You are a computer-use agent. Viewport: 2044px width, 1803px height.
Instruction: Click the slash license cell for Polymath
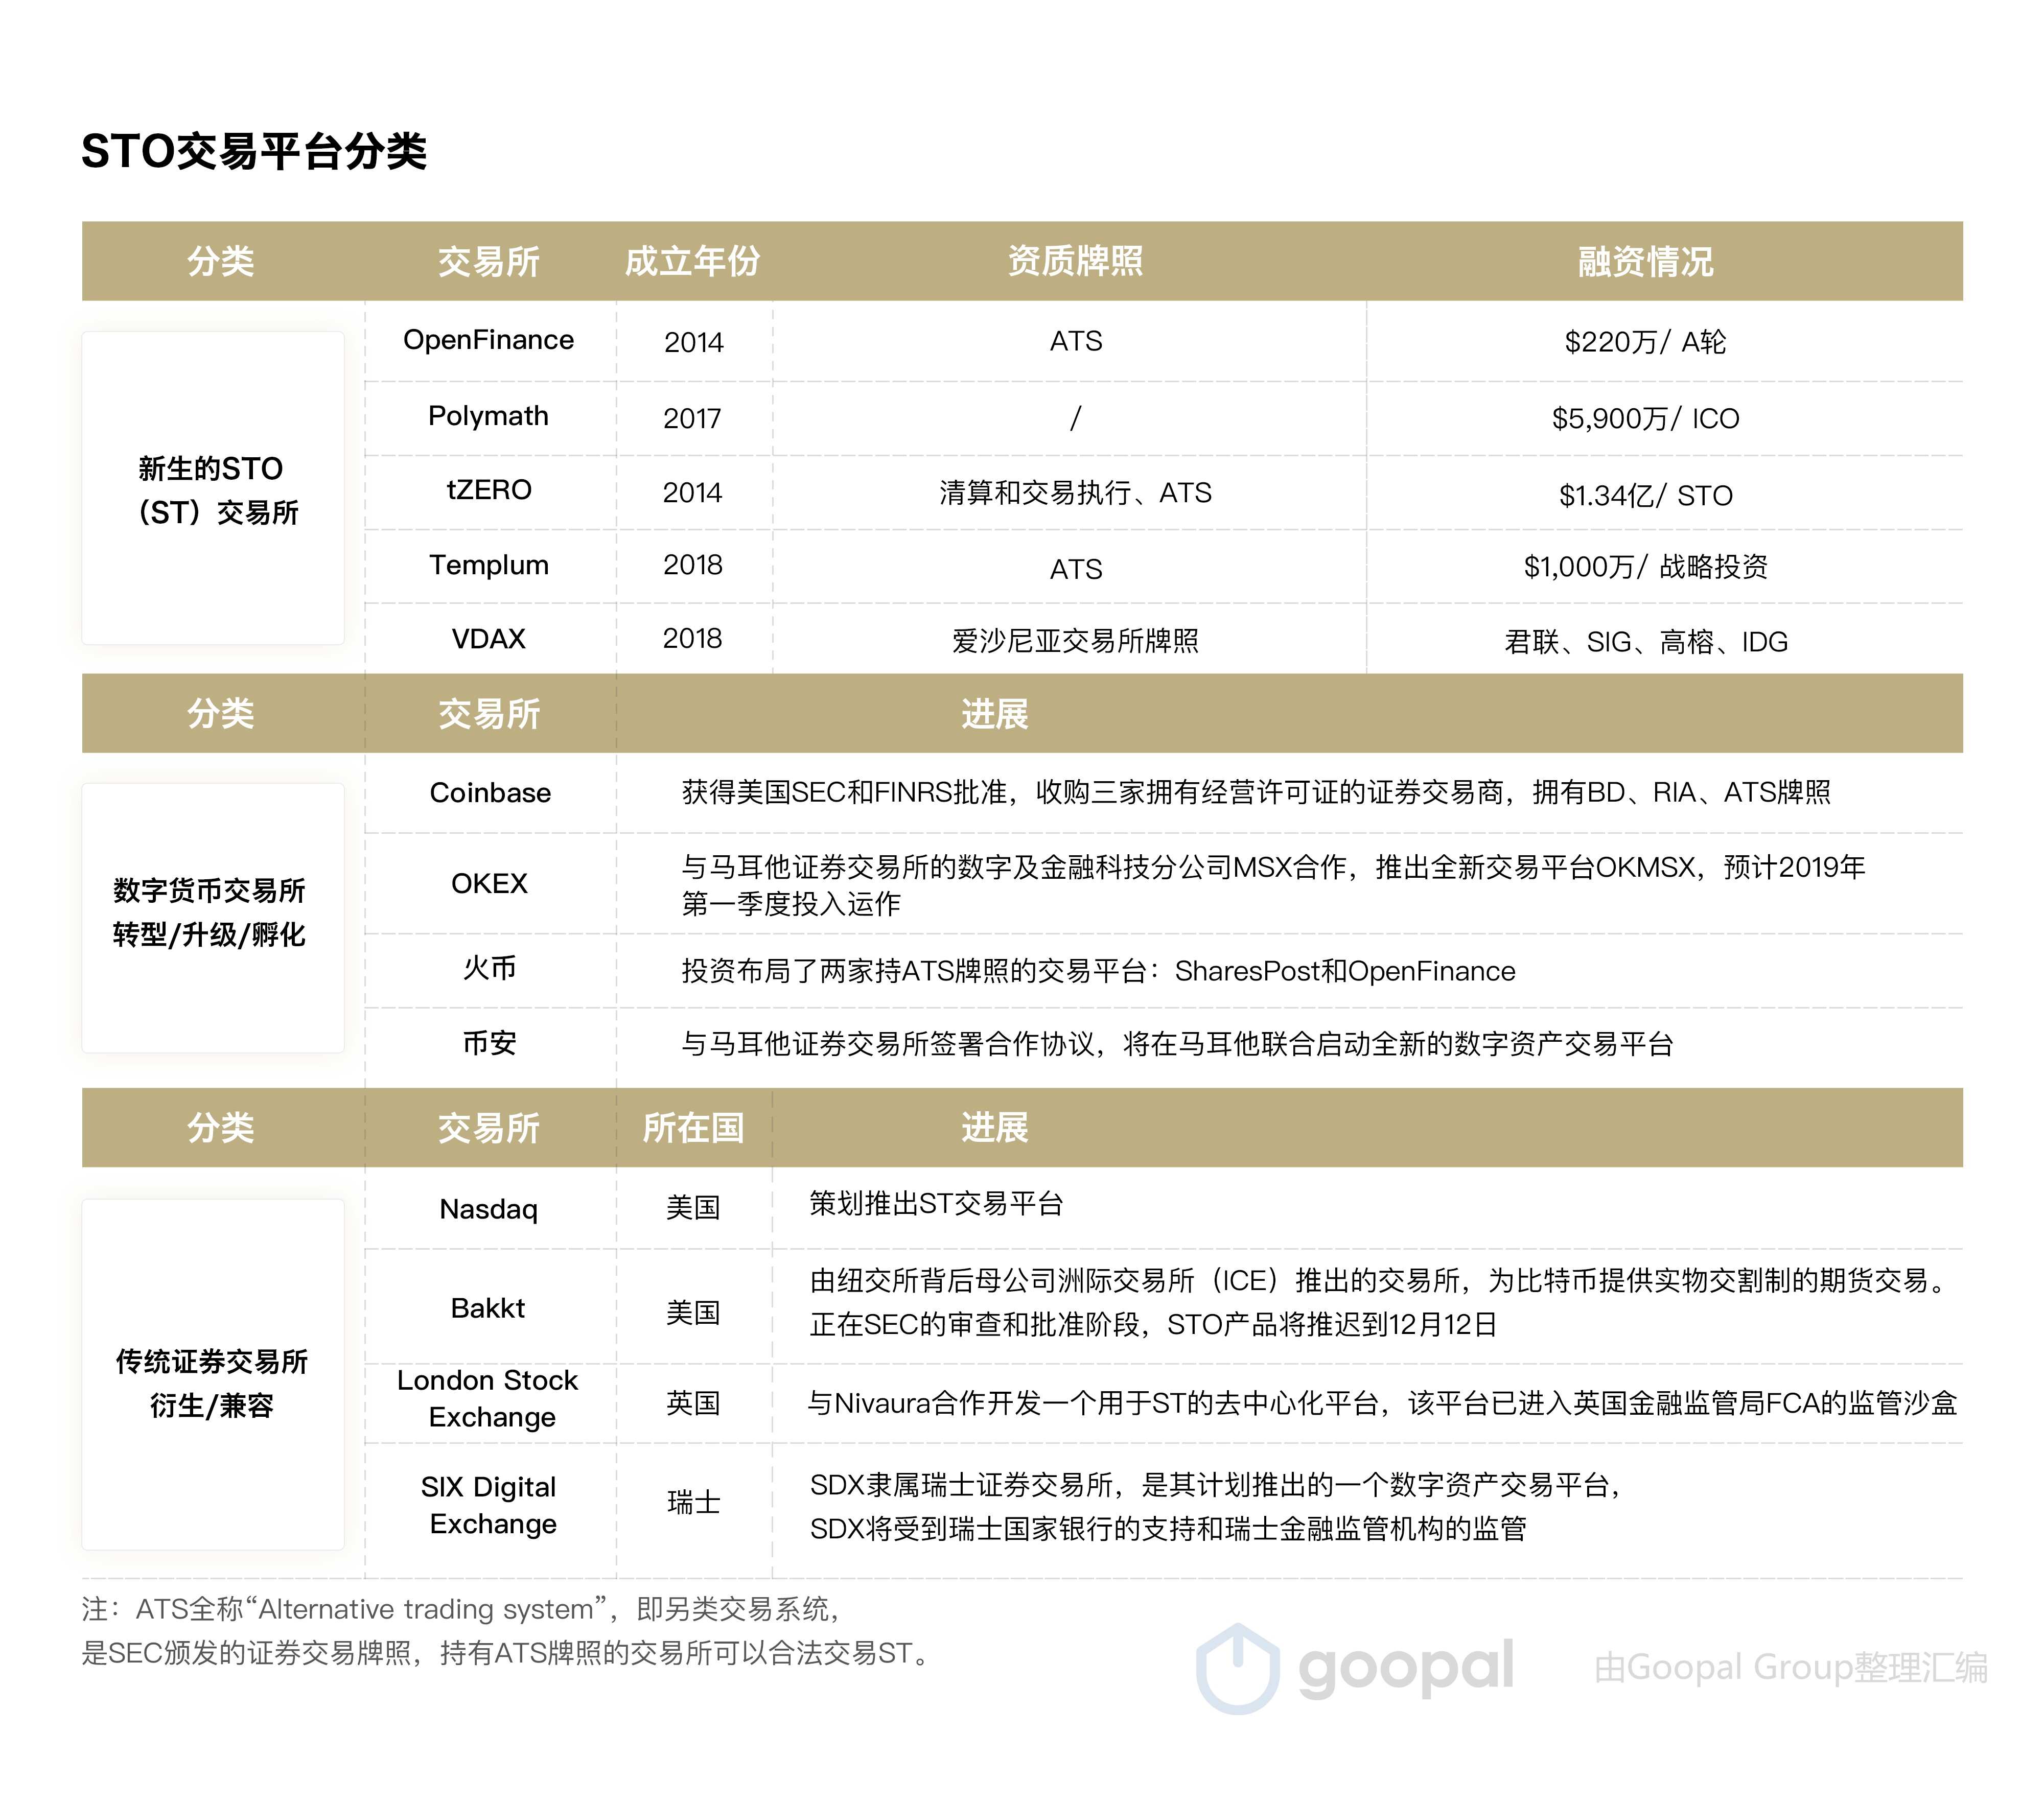click(x=1075, y=418)
